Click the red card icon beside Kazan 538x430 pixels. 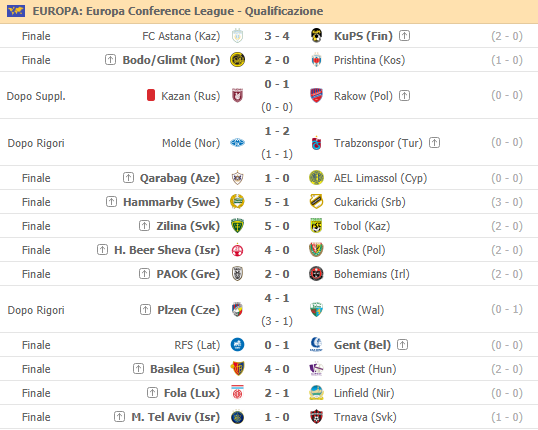[x=151, y=95]
